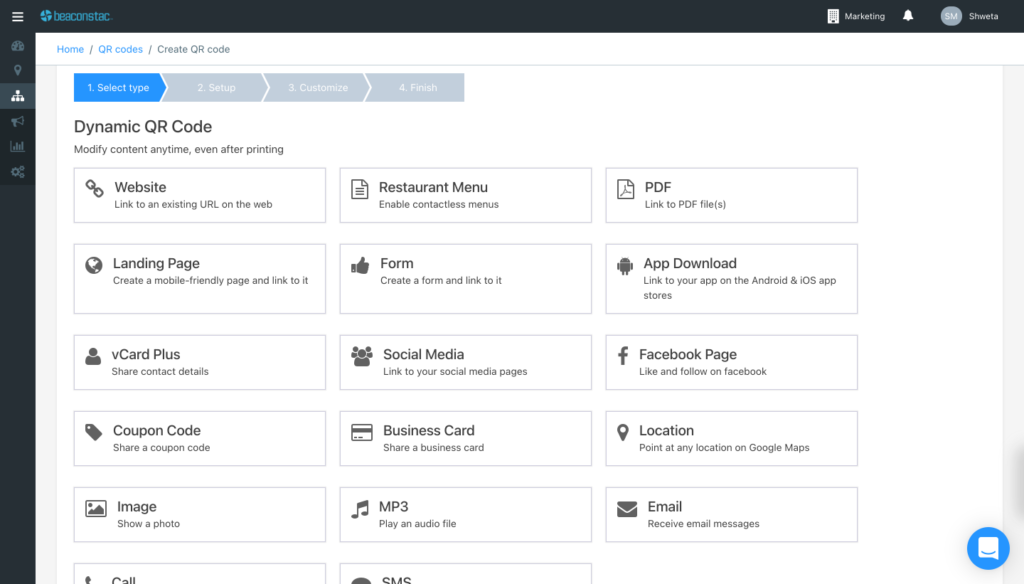Click the Beaconstac logo
Image resolution: width=1024 pixels, height=584 pixels.
pyautogui.click(x=76, y=16)
